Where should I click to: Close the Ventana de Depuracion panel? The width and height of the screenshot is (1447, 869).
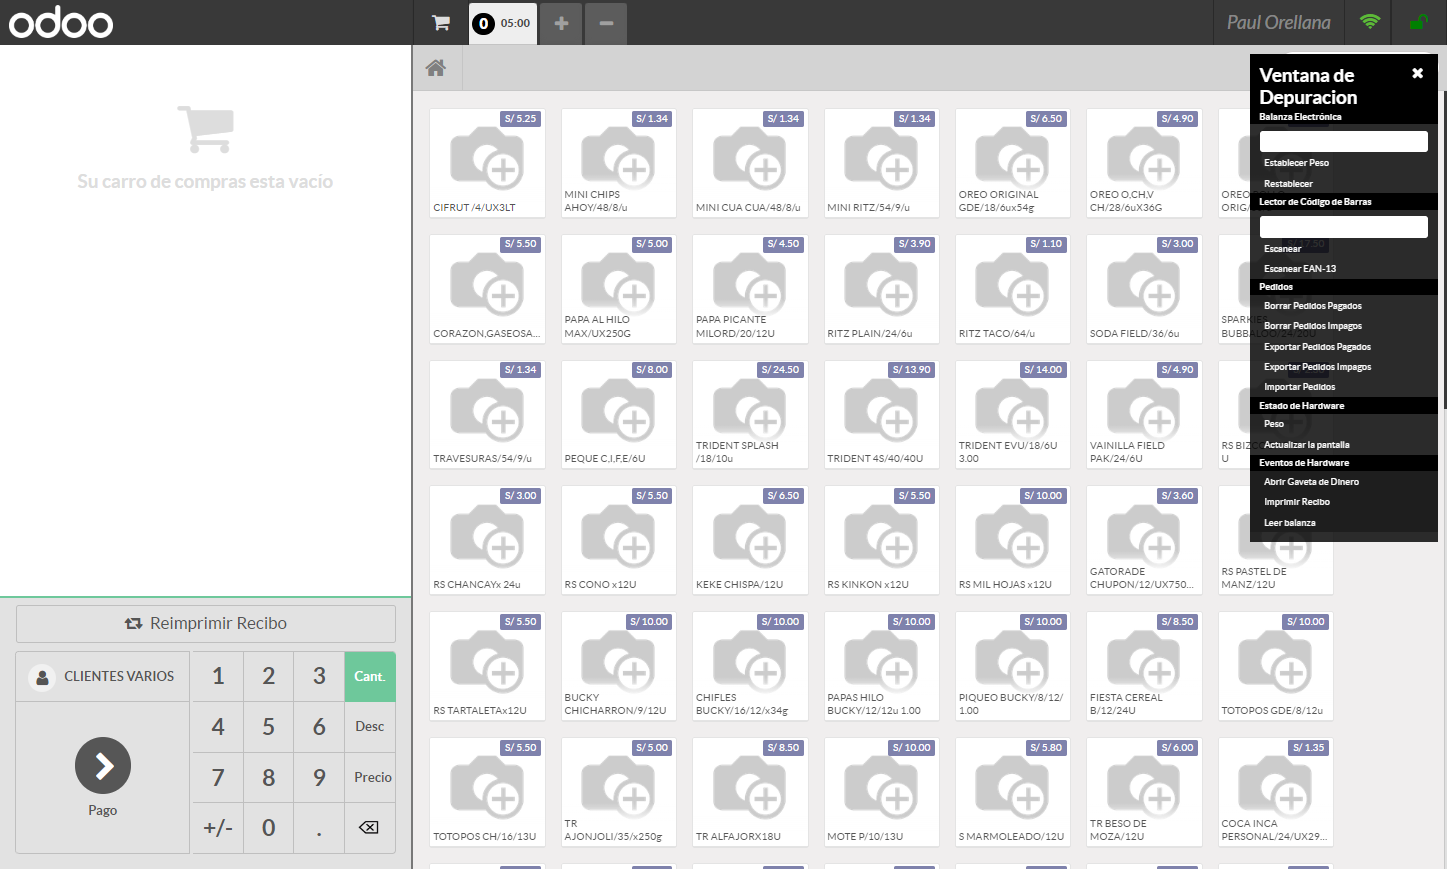[1417, 73]
